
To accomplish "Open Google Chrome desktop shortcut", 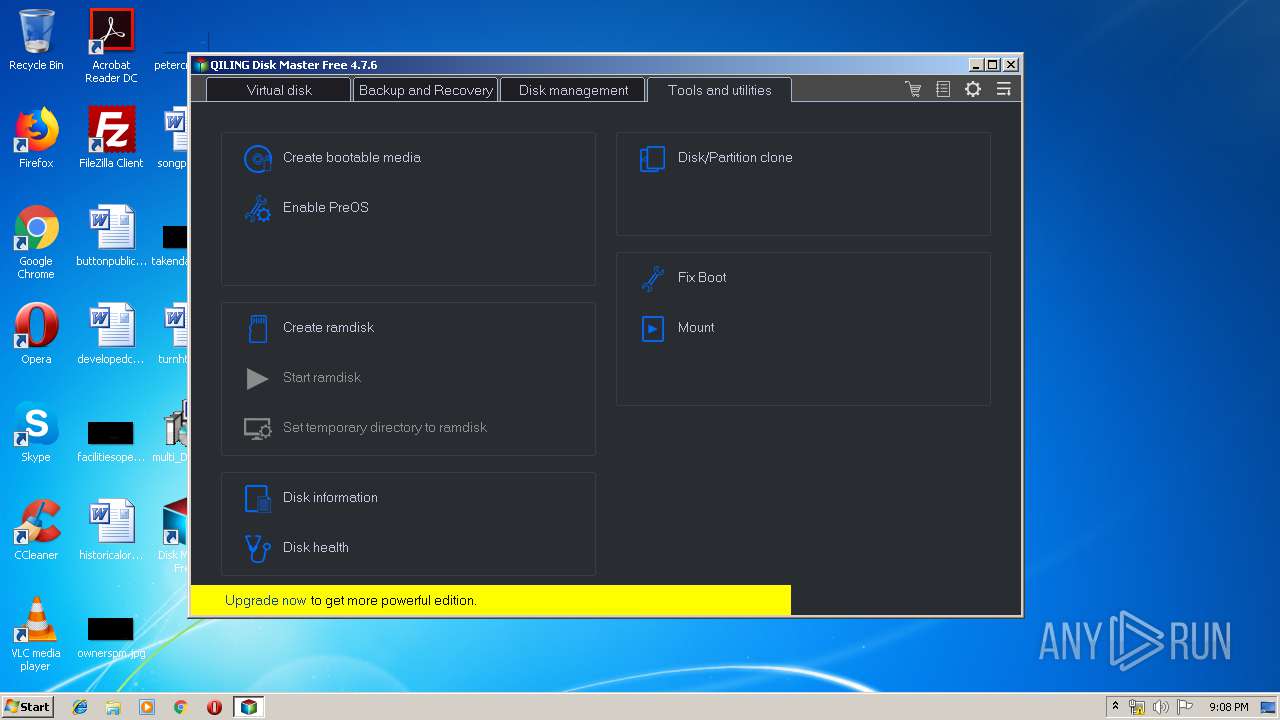I will tap(36, 242).
